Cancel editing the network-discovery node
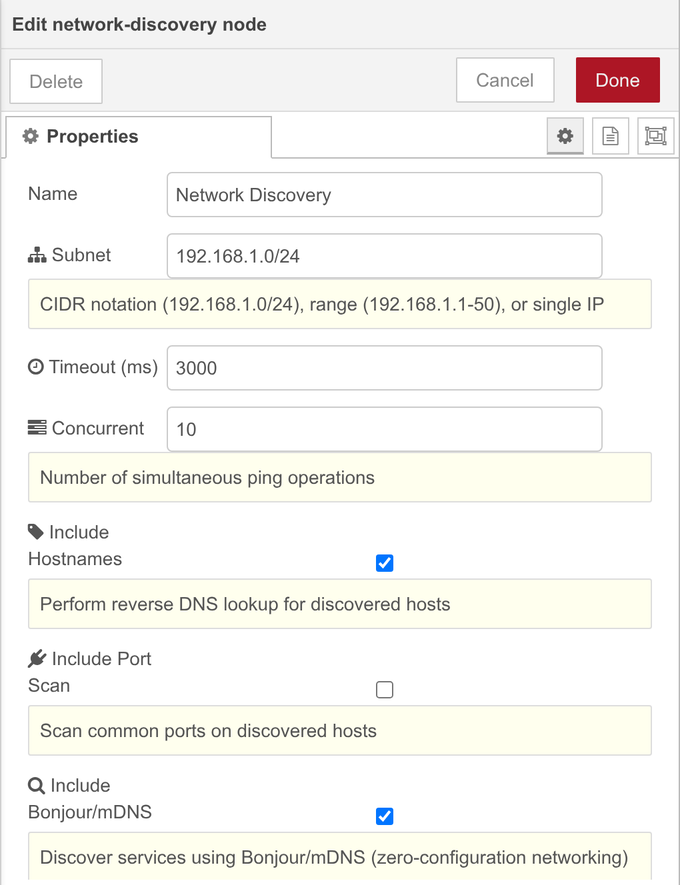680x885 pixels. [x=505, y=80]
